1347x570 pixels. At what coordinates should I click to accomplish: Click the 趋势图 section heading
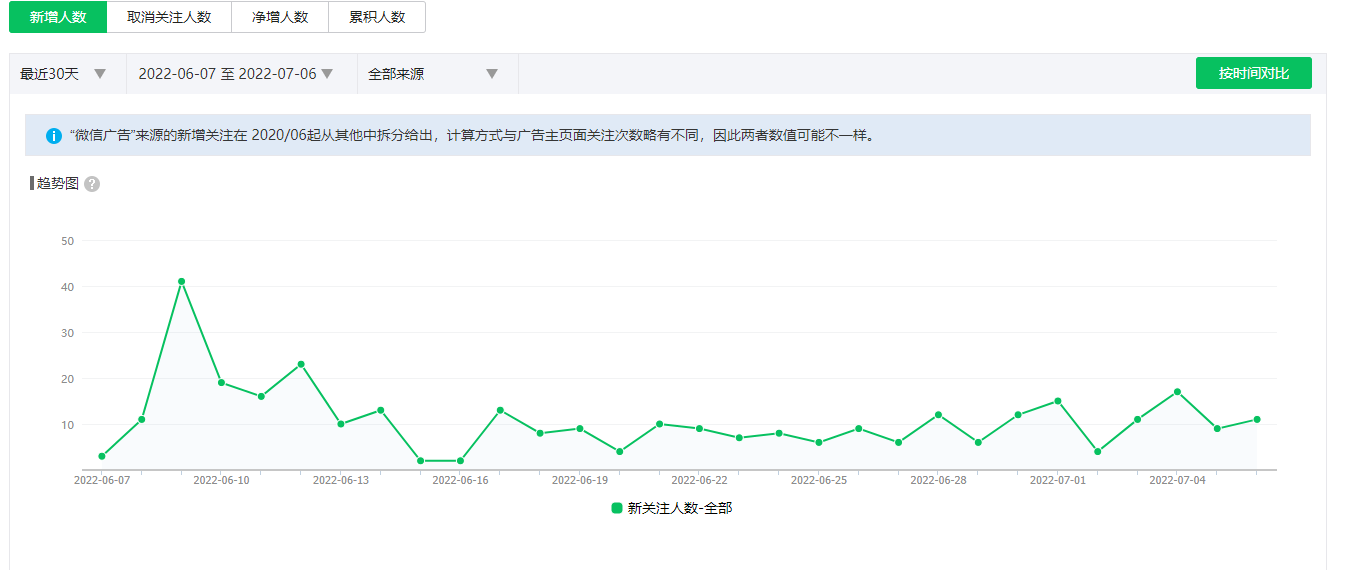[x=57, y=184]
